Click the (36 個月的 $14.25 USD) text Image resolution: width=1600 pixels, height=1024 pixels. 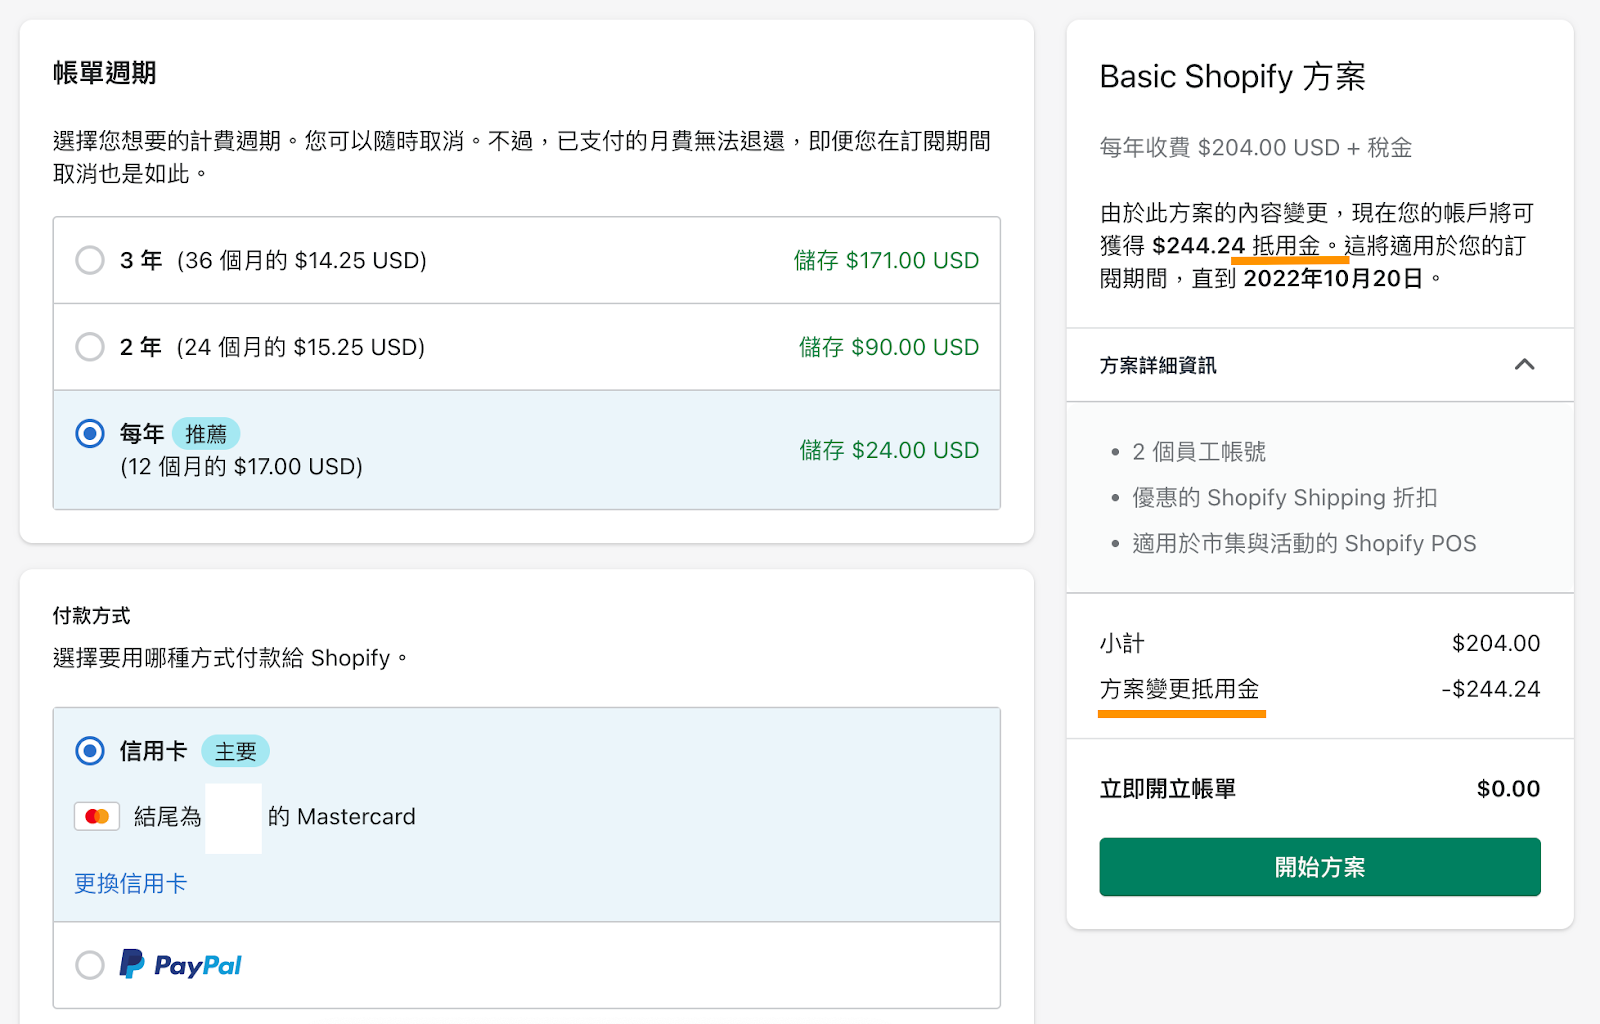pyautogui.click(x=302, y=260)
